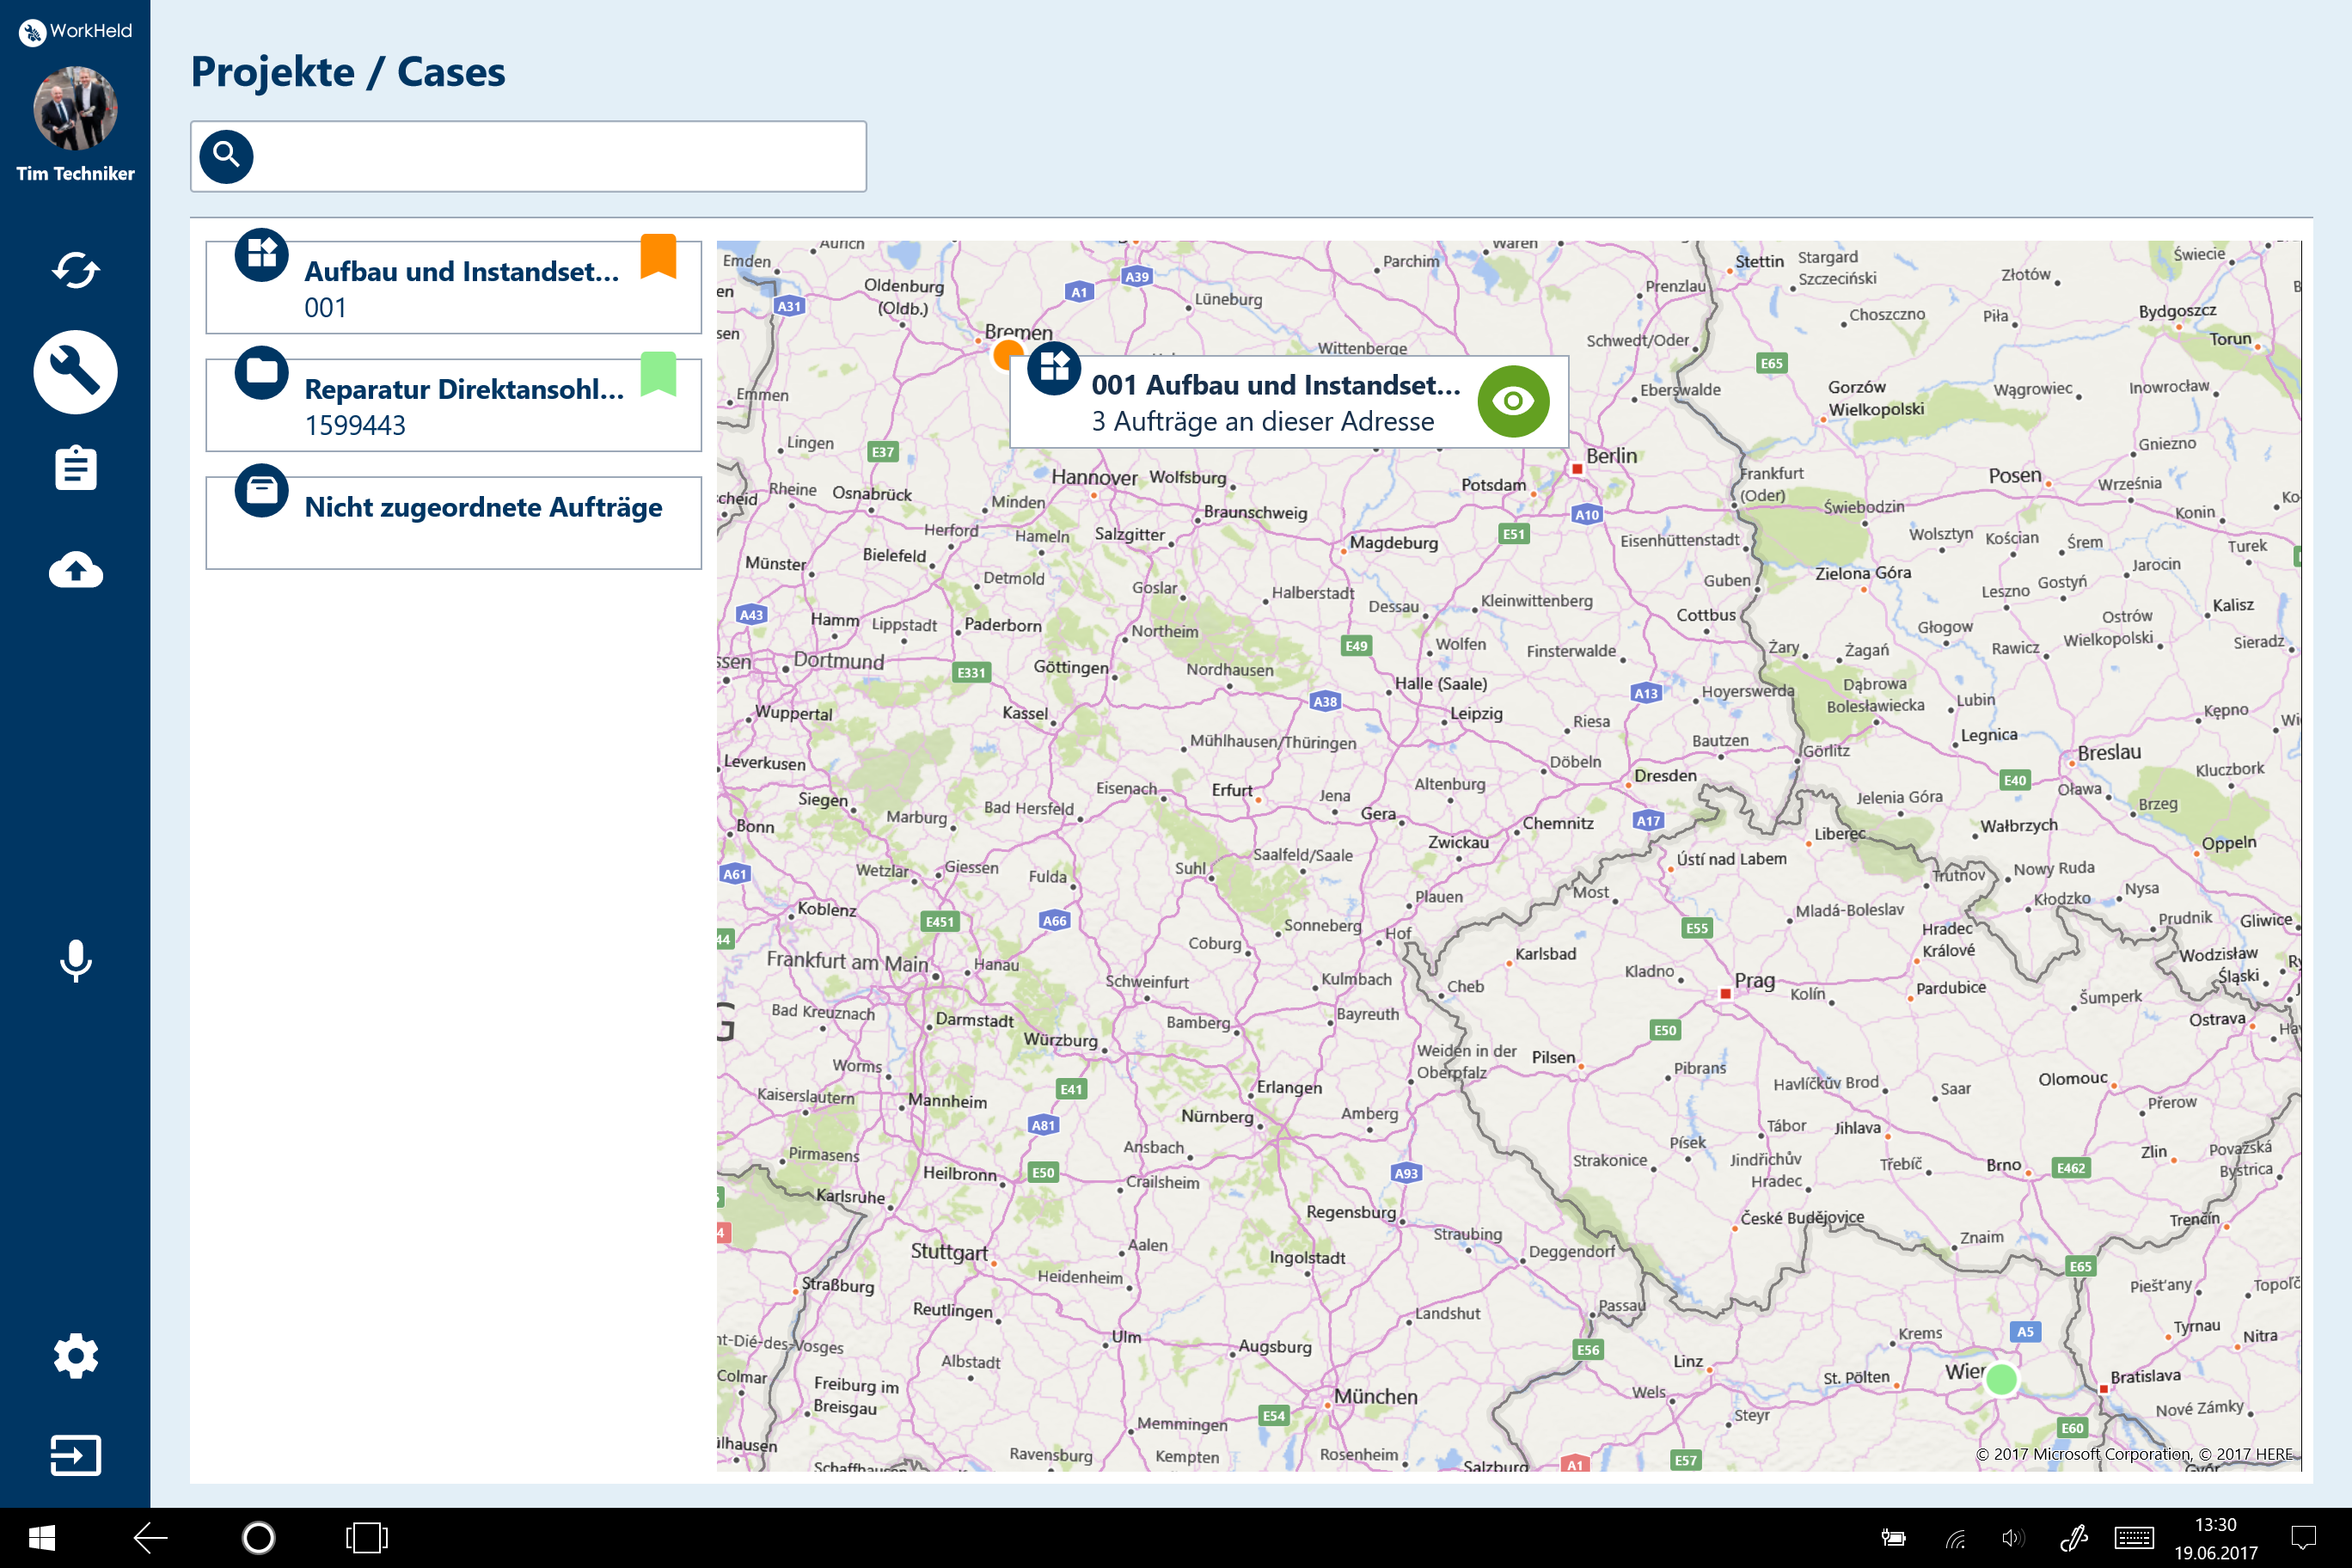Open the wrench projects section
Viewport: 2352px width, 1568px height.
75,372
